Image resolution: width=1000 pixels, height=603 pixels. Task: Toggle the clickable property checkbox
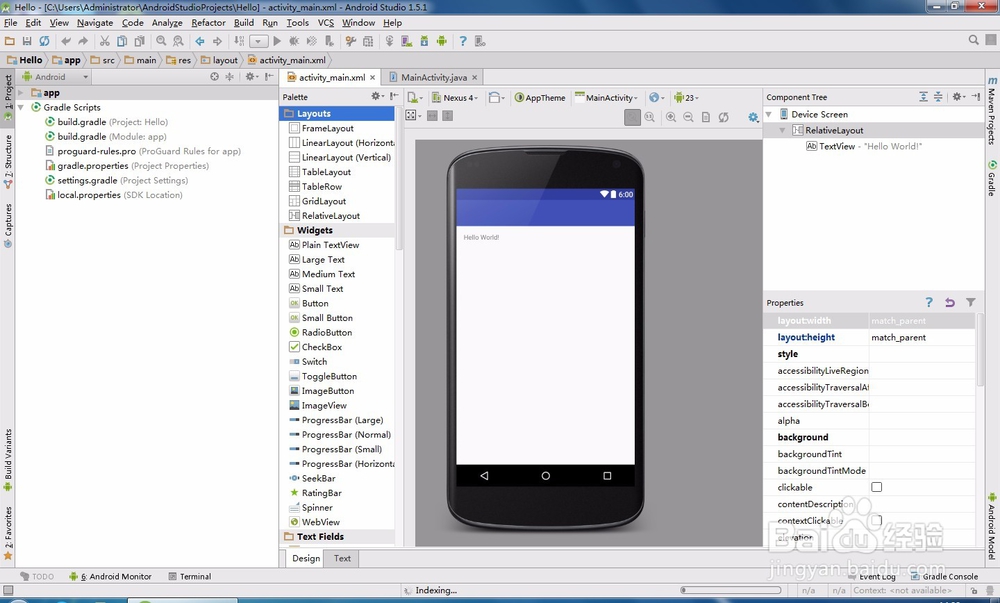[x=877, y=487]
